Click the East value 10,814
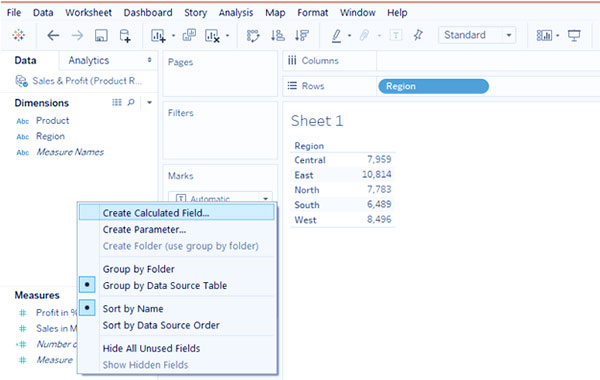The width and height of the screenshot is (600, 380). (x=377, y=175)
